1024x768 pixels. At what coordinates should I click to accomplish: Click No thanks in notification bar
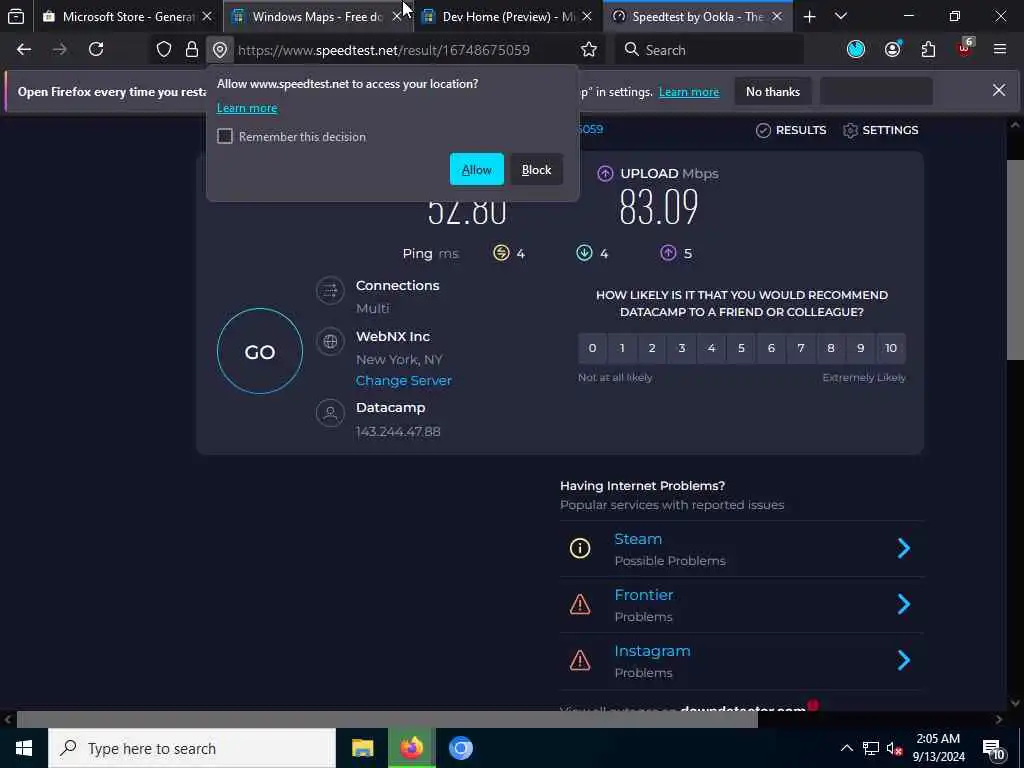[773, 92]
